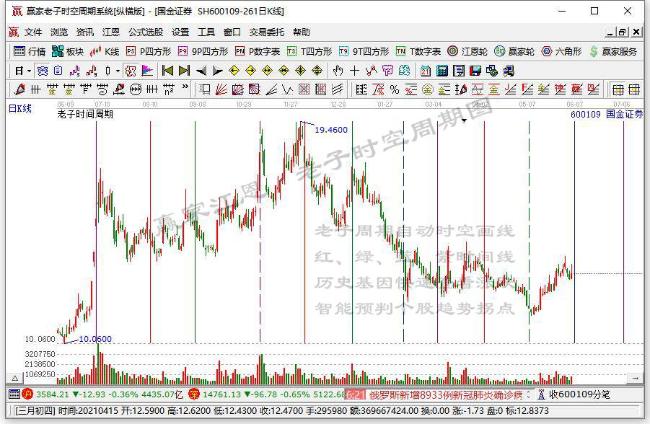Open the 公式选股 menu
The width and height of the screenshot is (650, 424).
pos(146,32)
